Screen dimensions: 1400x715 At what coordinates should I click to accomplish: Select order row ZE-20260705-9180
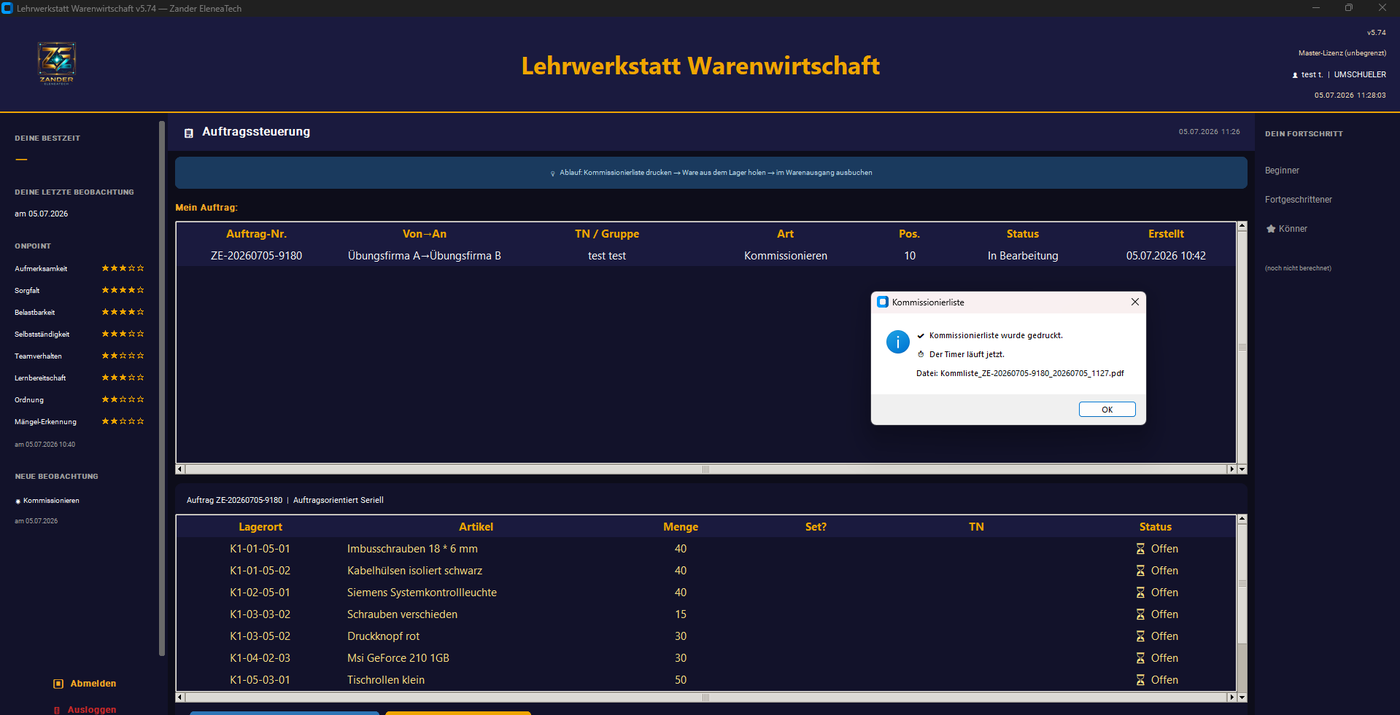point(706,256)
